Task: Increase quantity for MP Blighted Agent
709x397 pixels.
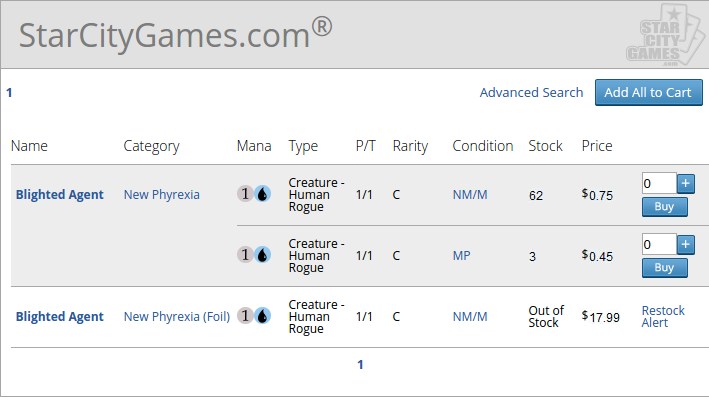Action: (x=685, y=245)
